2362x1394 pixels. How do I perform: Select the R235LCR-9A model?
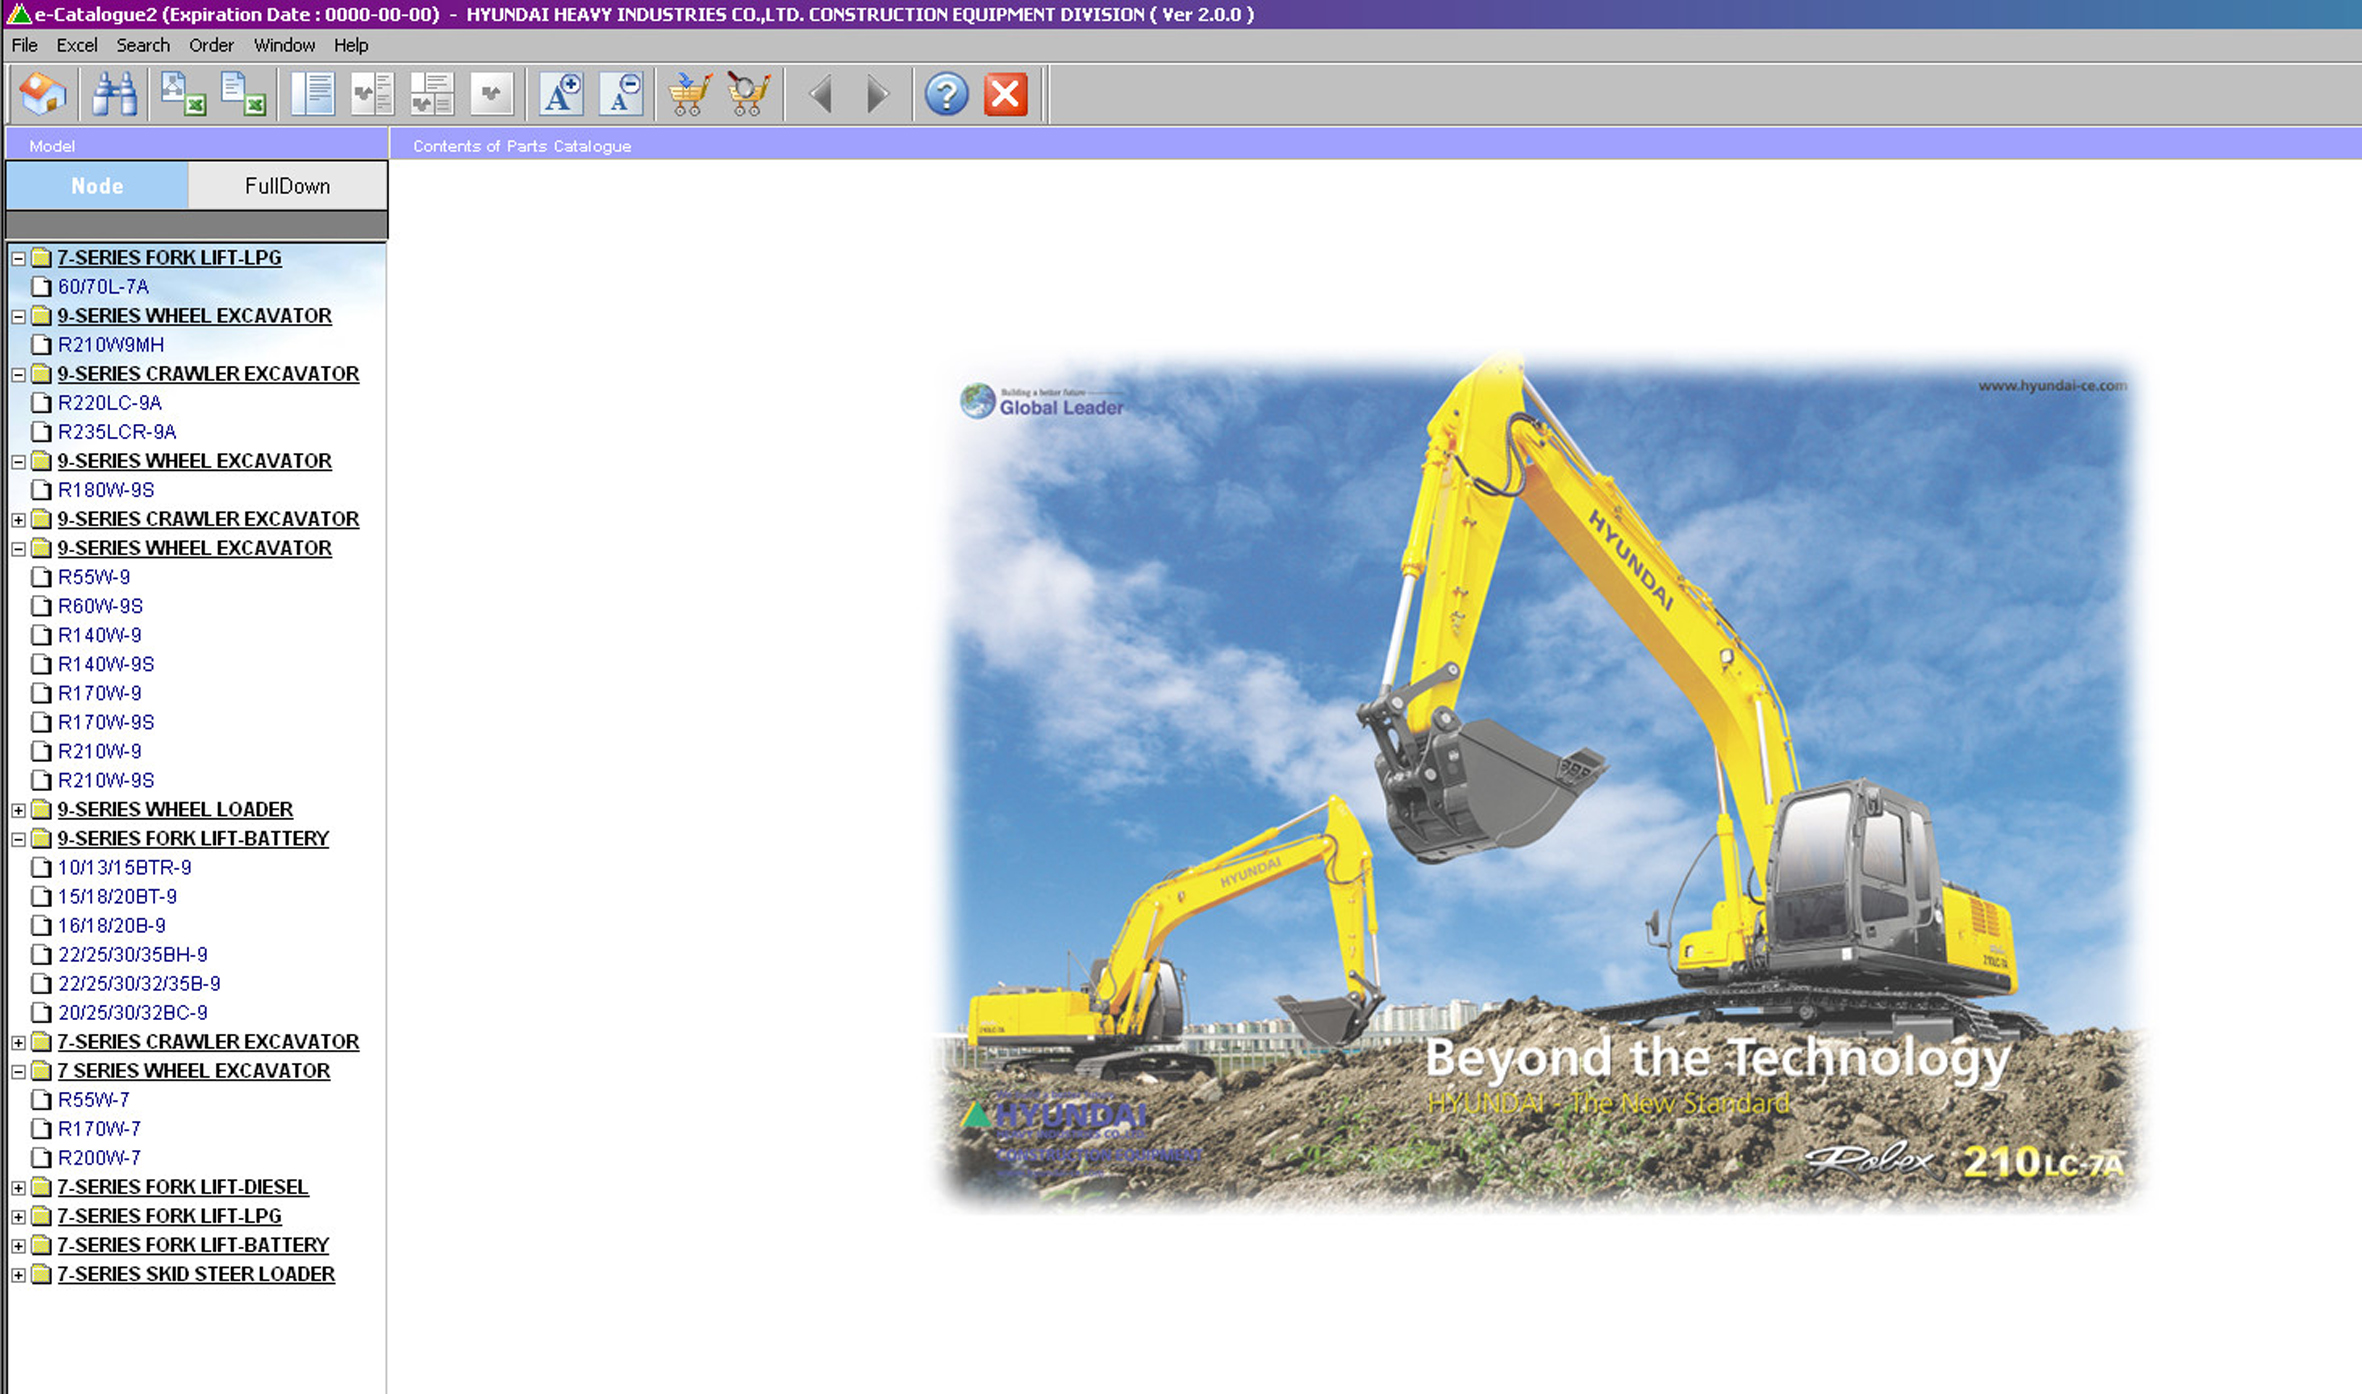tap(116, 432)
